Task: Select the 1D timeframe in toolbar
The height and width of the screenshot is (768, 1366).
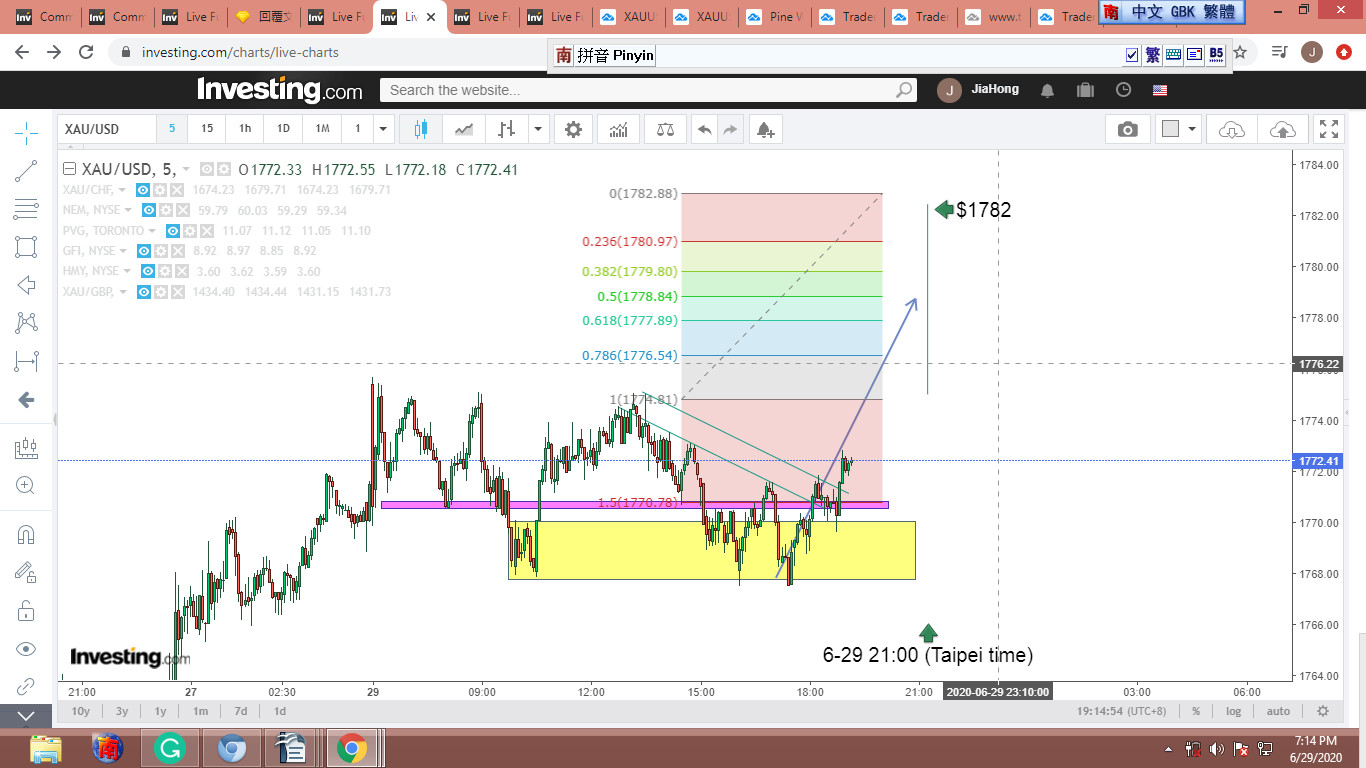Action: coord(283,129)
